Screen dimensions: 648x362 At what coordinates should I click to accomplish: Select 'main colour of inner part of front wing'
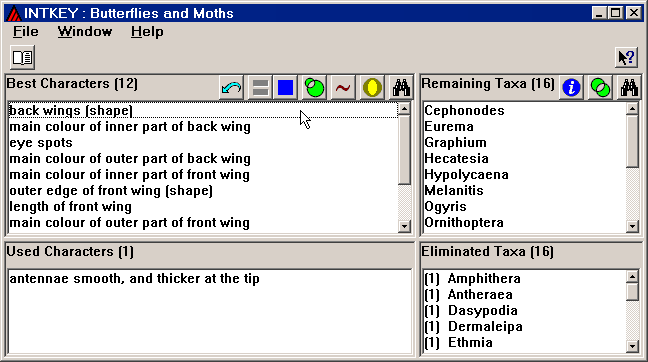coord(203,175)
